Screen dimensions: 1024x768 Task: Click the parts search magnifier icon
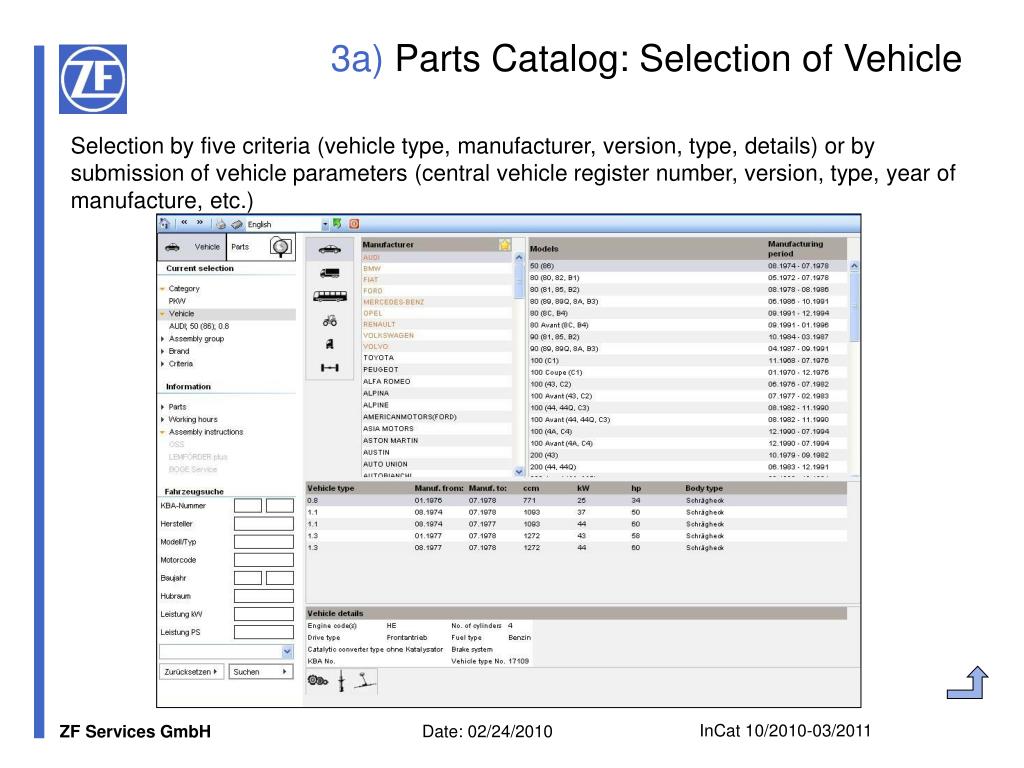coord(281,248)
